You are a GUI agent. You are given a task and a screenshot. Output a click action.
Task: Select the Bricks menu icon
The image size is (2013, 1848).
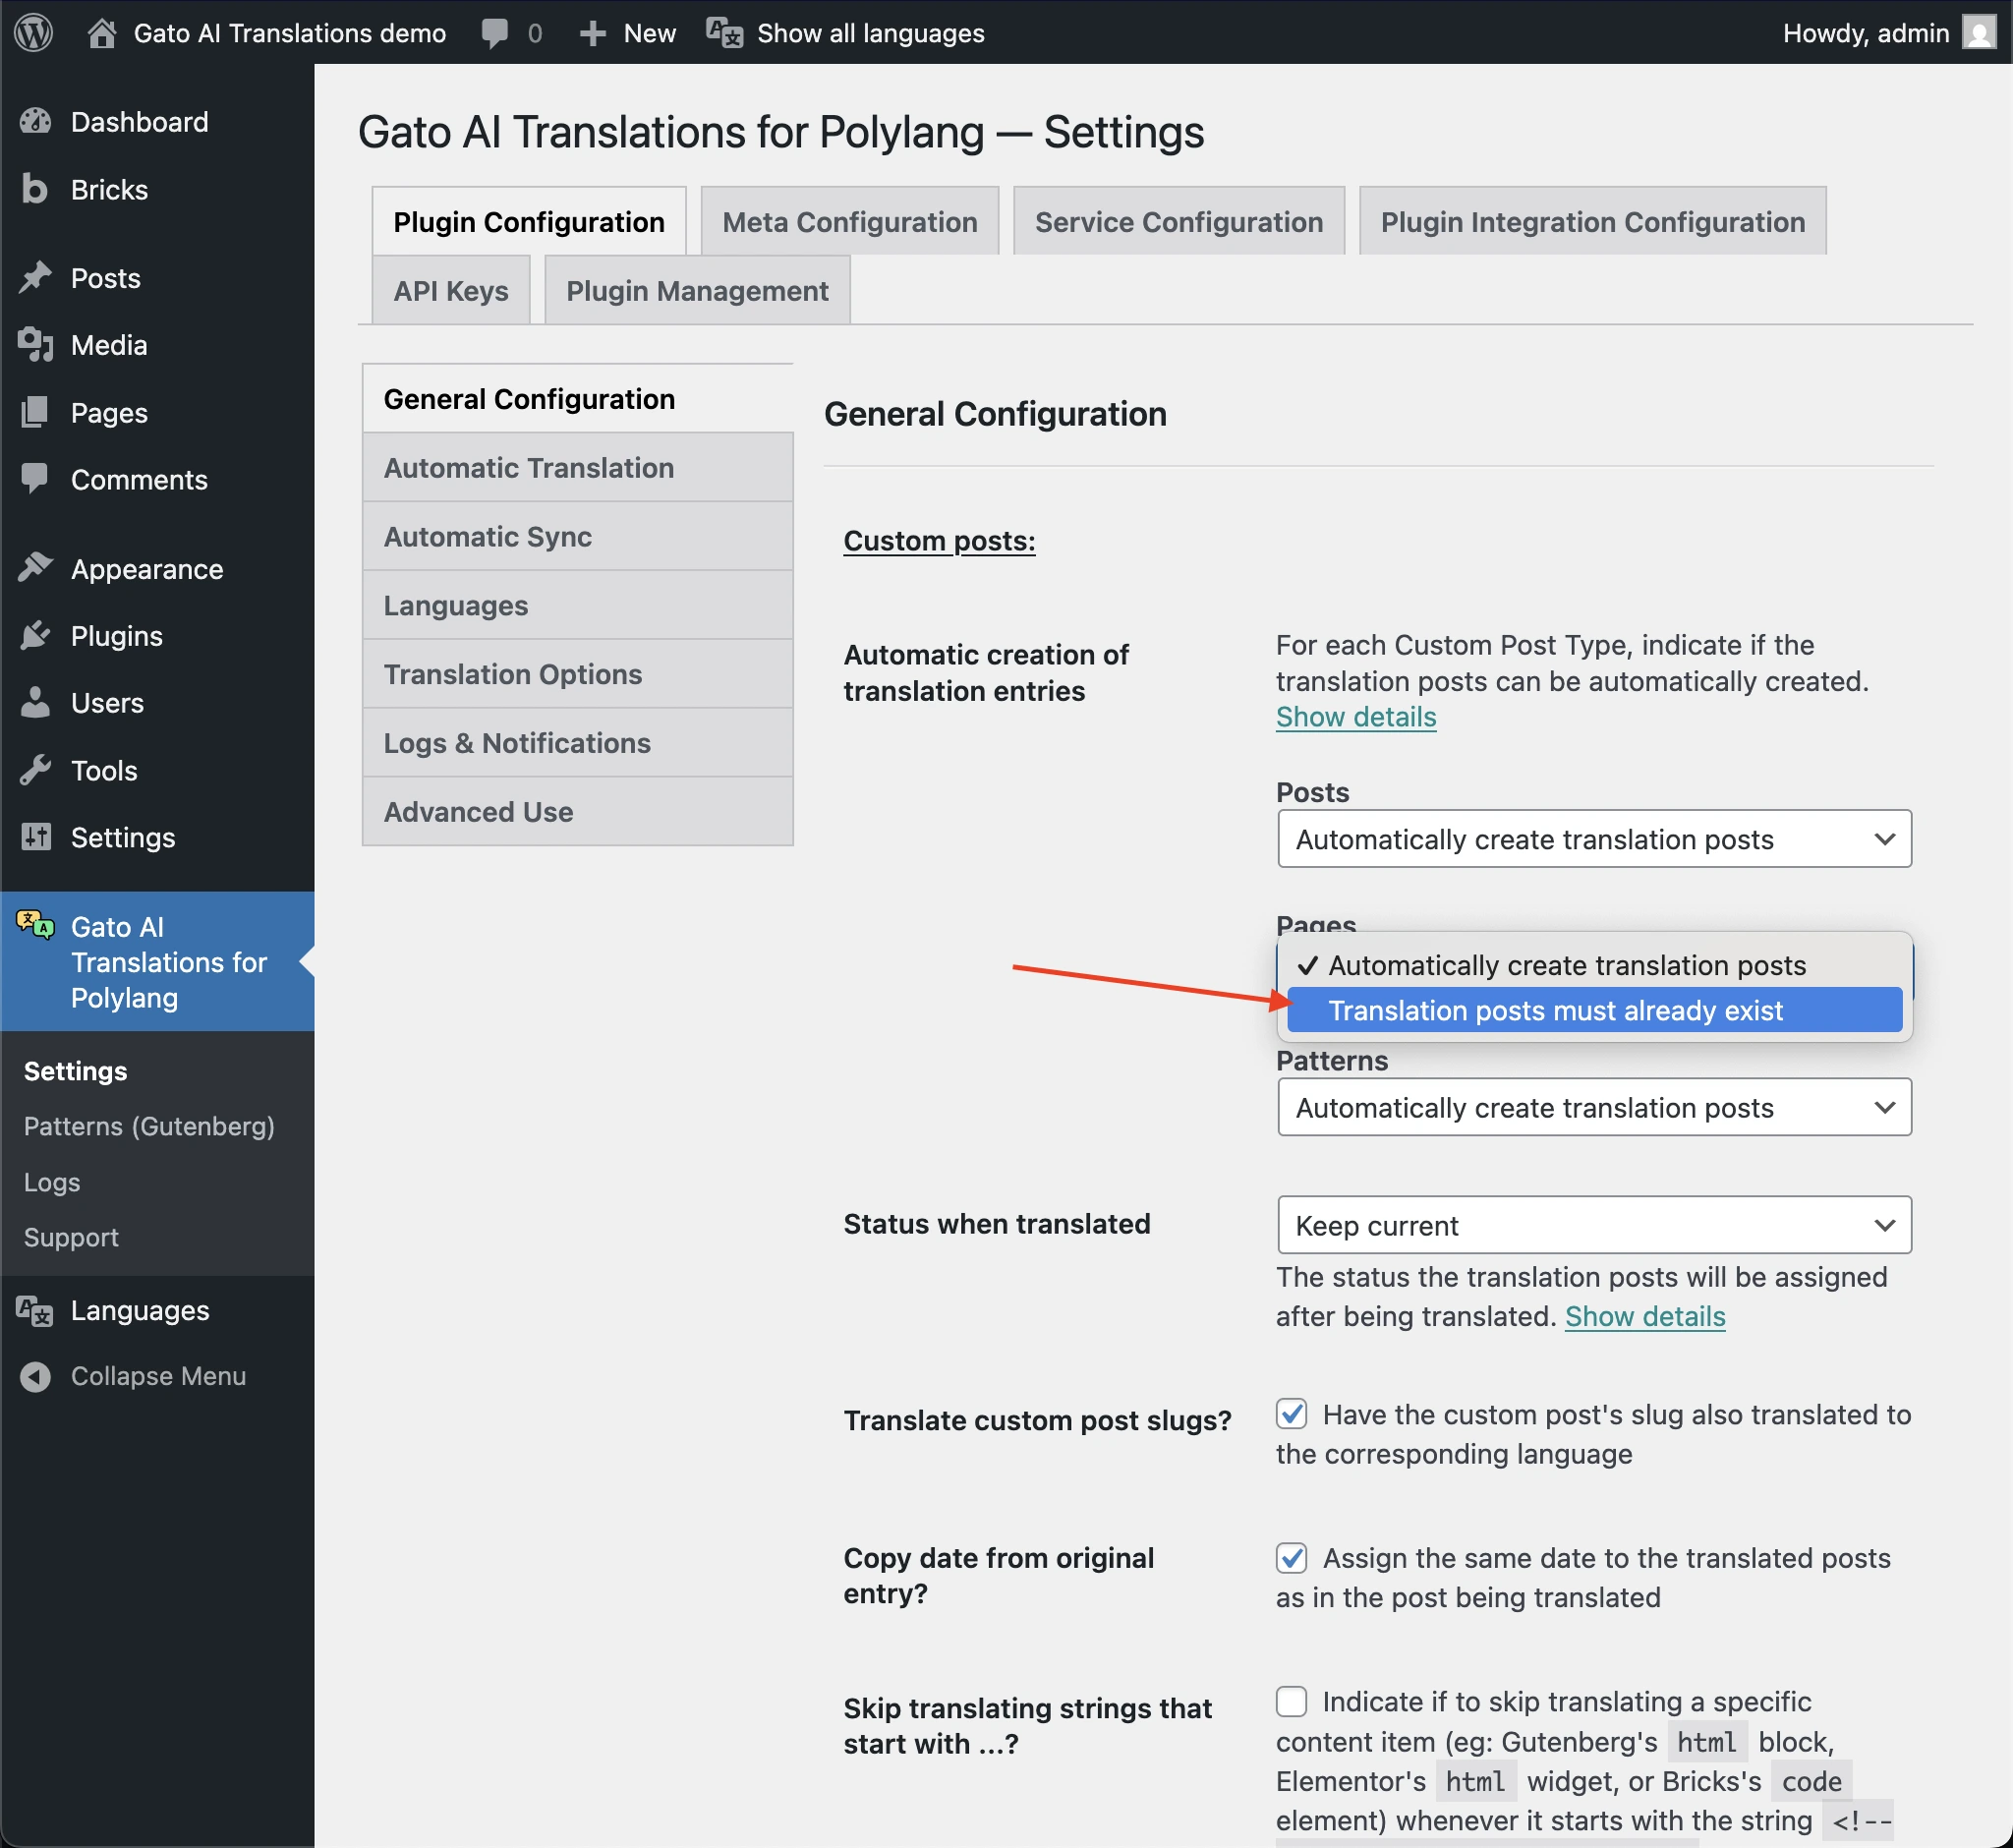[36, 189]
